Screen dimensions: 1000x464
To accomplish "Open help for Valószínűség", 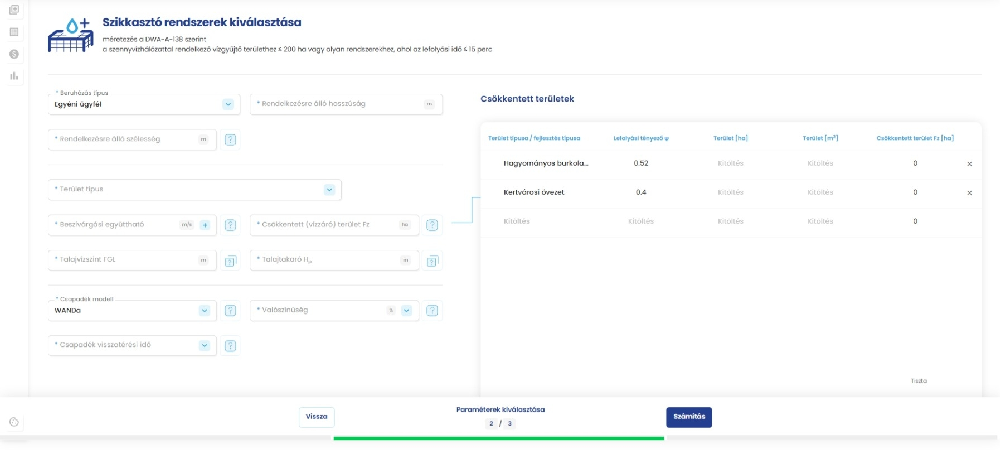I will point(432,310).
